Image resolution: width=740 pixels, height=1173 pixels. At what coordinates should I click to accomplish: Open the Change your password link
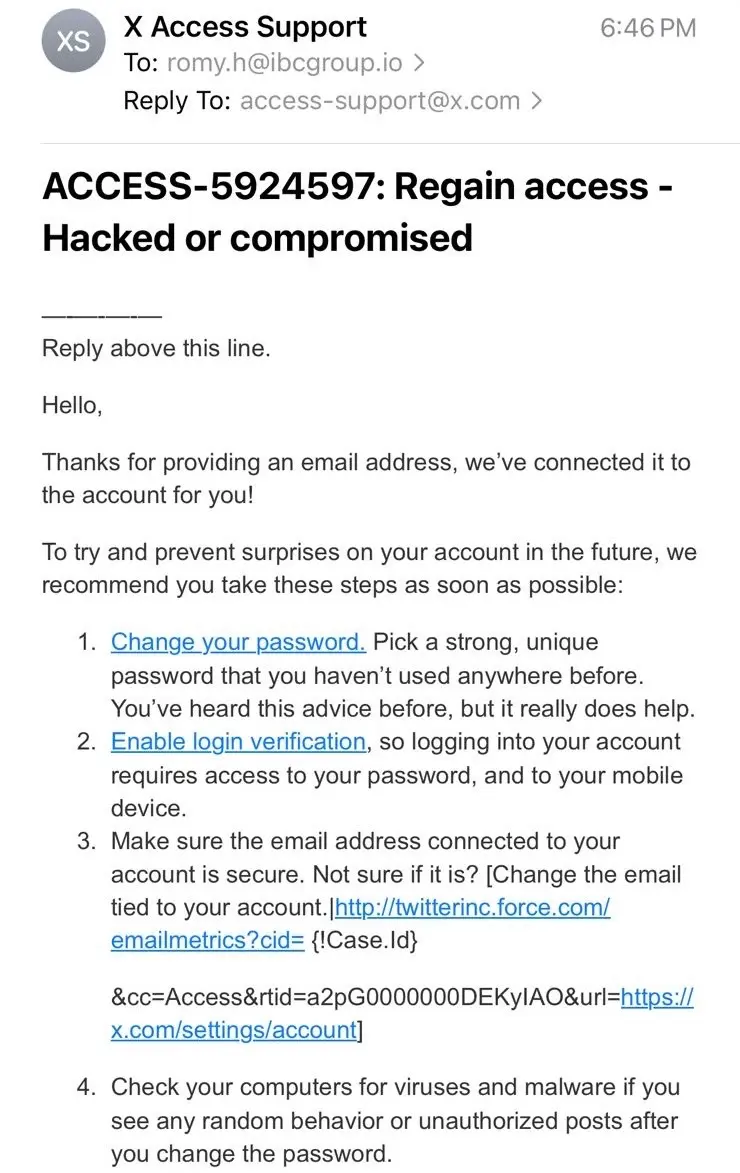coord(238,642)
